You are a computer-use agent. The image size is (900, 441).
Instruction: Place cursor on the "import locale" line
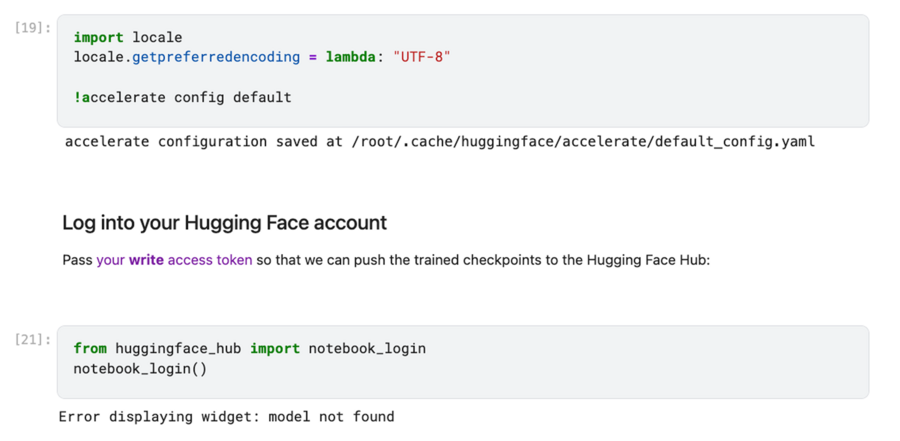pos(127,38)
